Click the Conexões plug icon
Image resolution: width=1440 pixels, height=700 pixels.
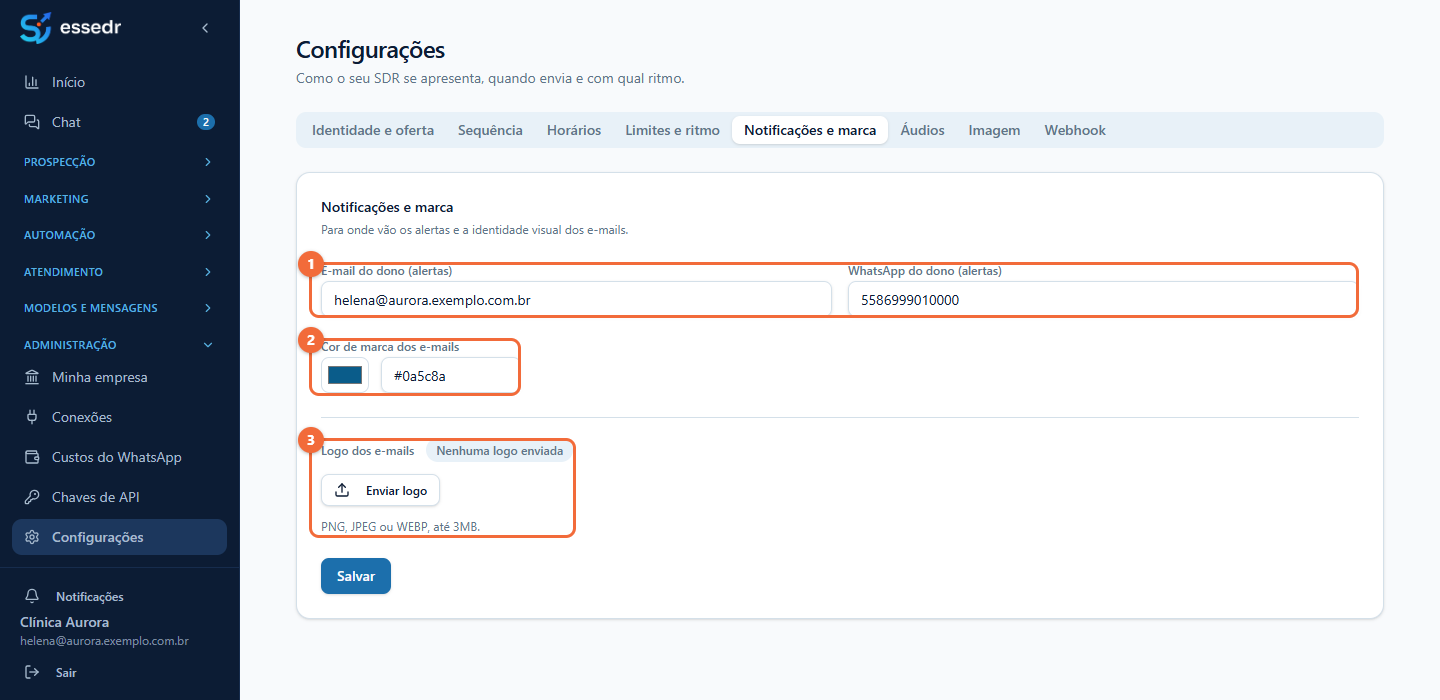[32, 417]
